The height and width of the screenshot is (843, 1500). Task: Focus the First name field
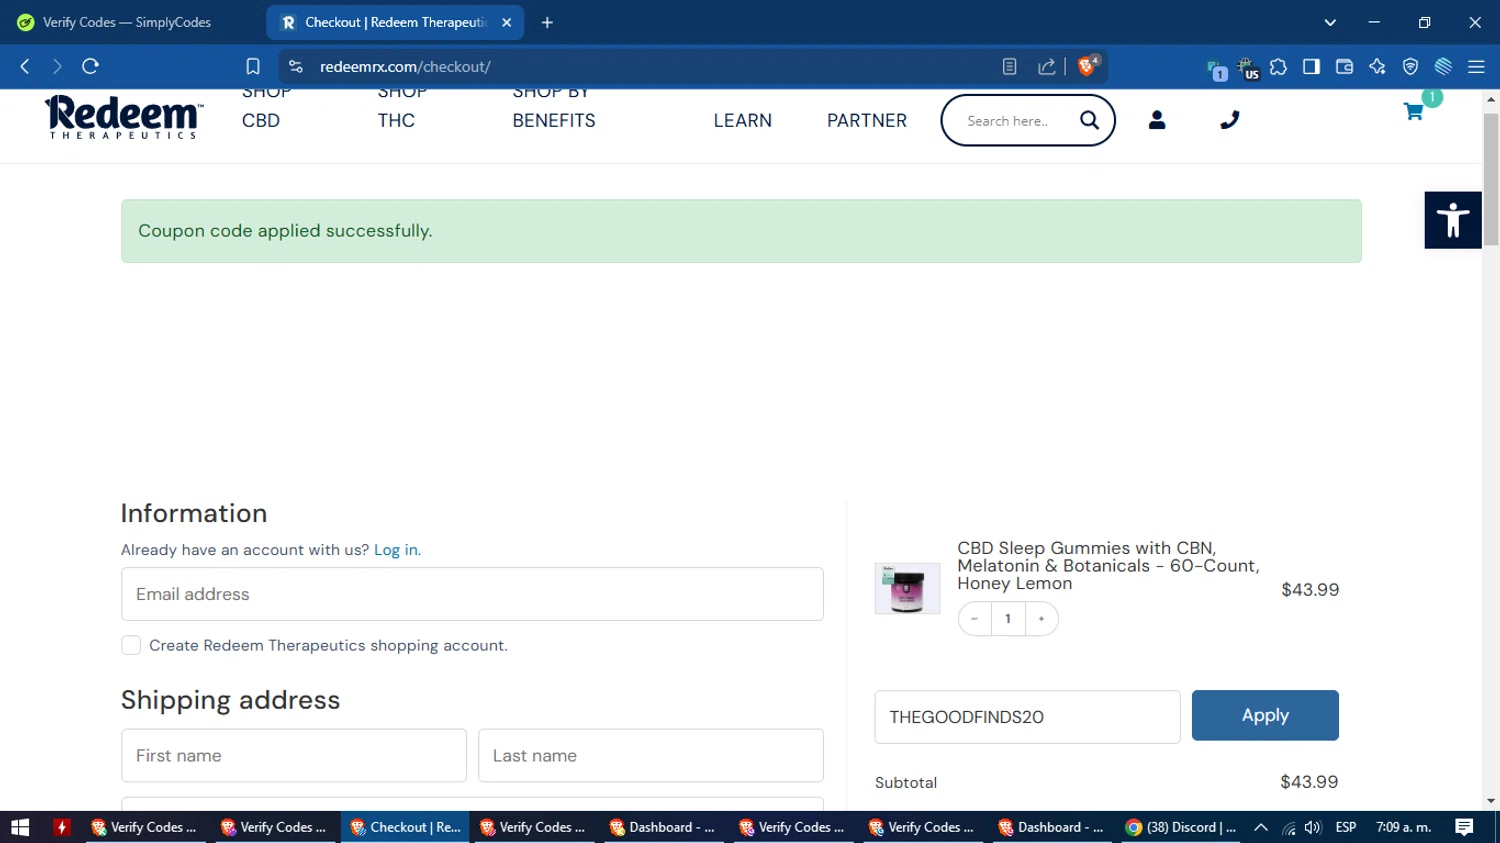294,755
